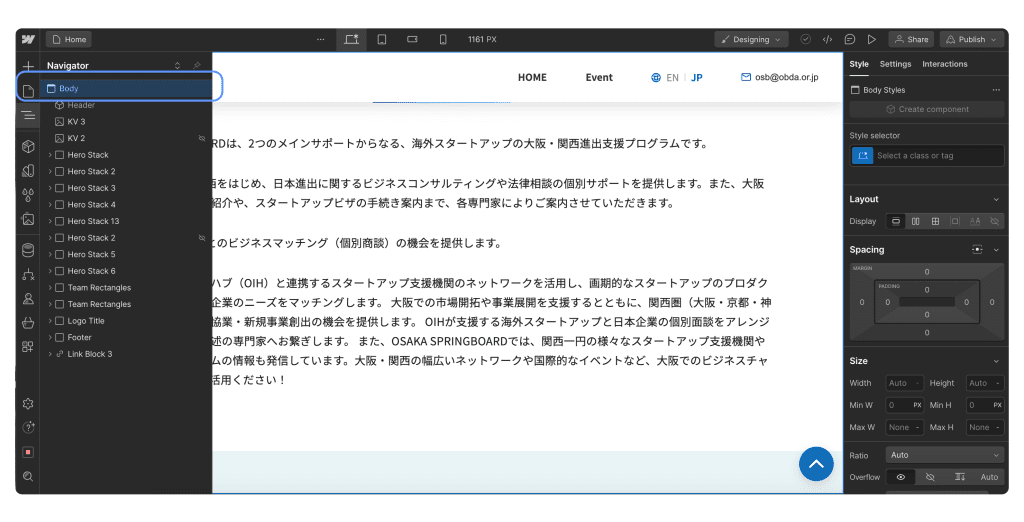Set overflow to hidden
The width and height of the screenshot is (1024, 522).
pyautogui.click(x=929, y=477)
